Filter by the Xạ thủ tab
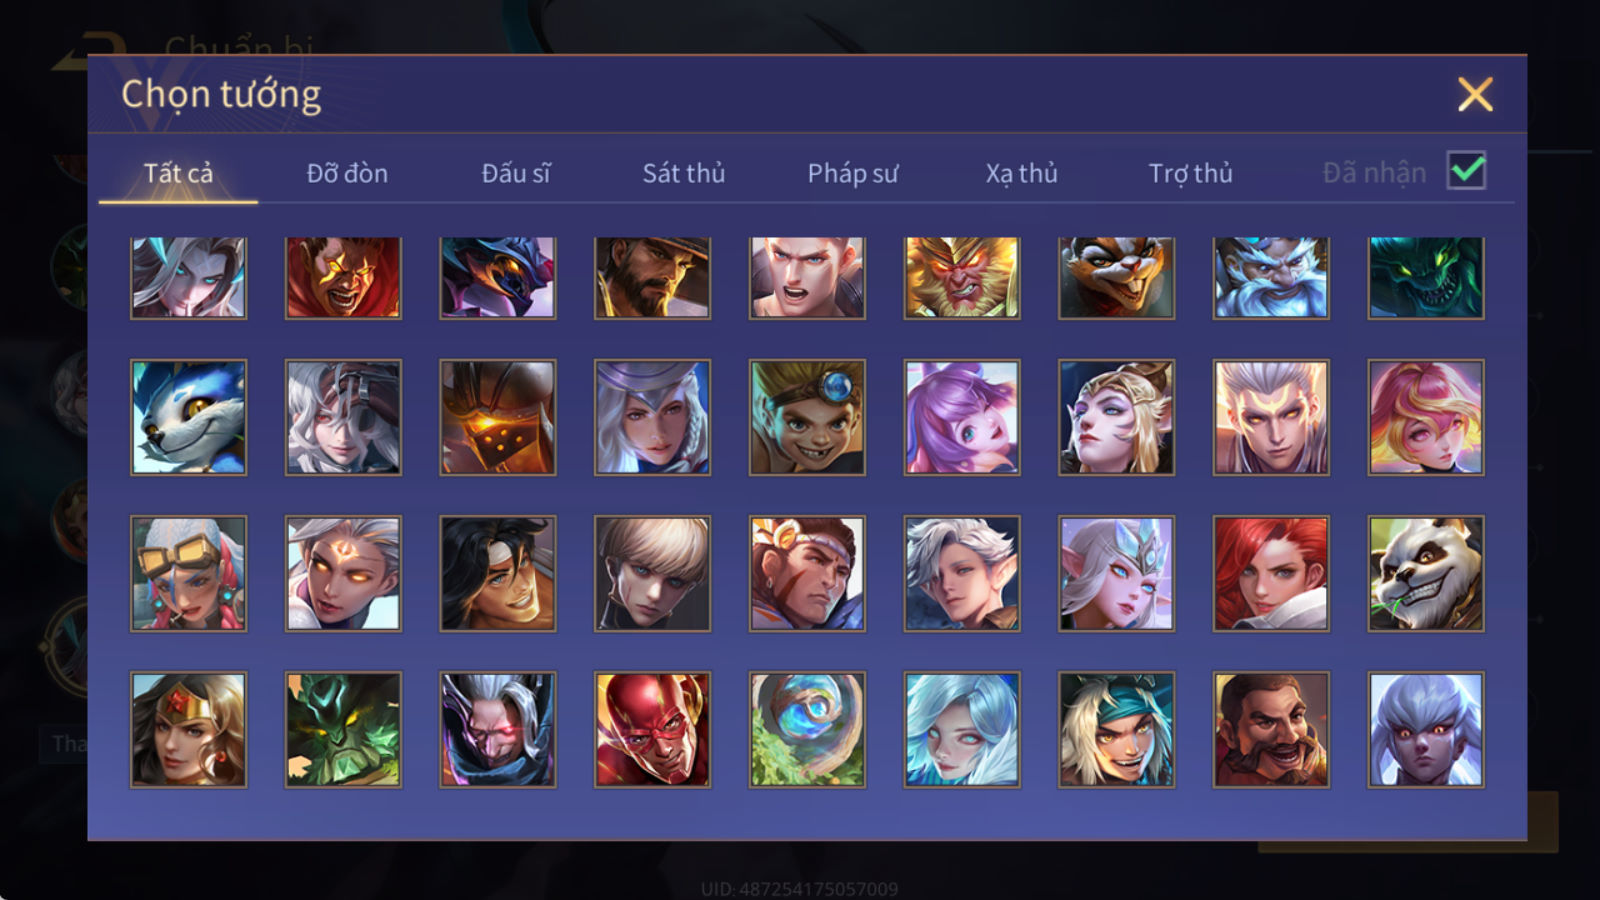The width and height of the screenshot is (1600, 900). [1021, 173]
